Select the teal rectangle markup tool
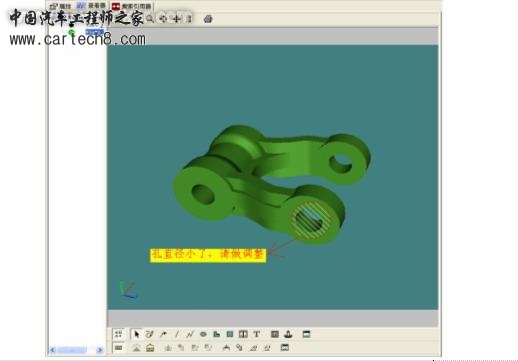This screenshot has width=518, height=361. click(230, 334)
